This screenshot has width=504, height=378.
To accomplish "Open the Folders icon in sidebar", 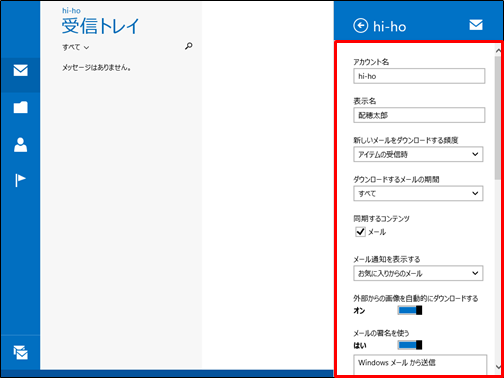I will pyautogui.click(x=20, y=107).
